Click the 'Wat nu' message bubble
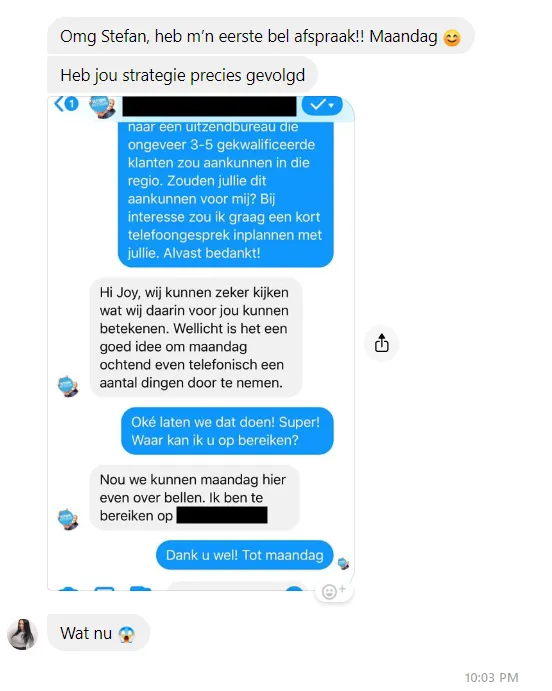552x691 pixels. [x=98, y=633]
